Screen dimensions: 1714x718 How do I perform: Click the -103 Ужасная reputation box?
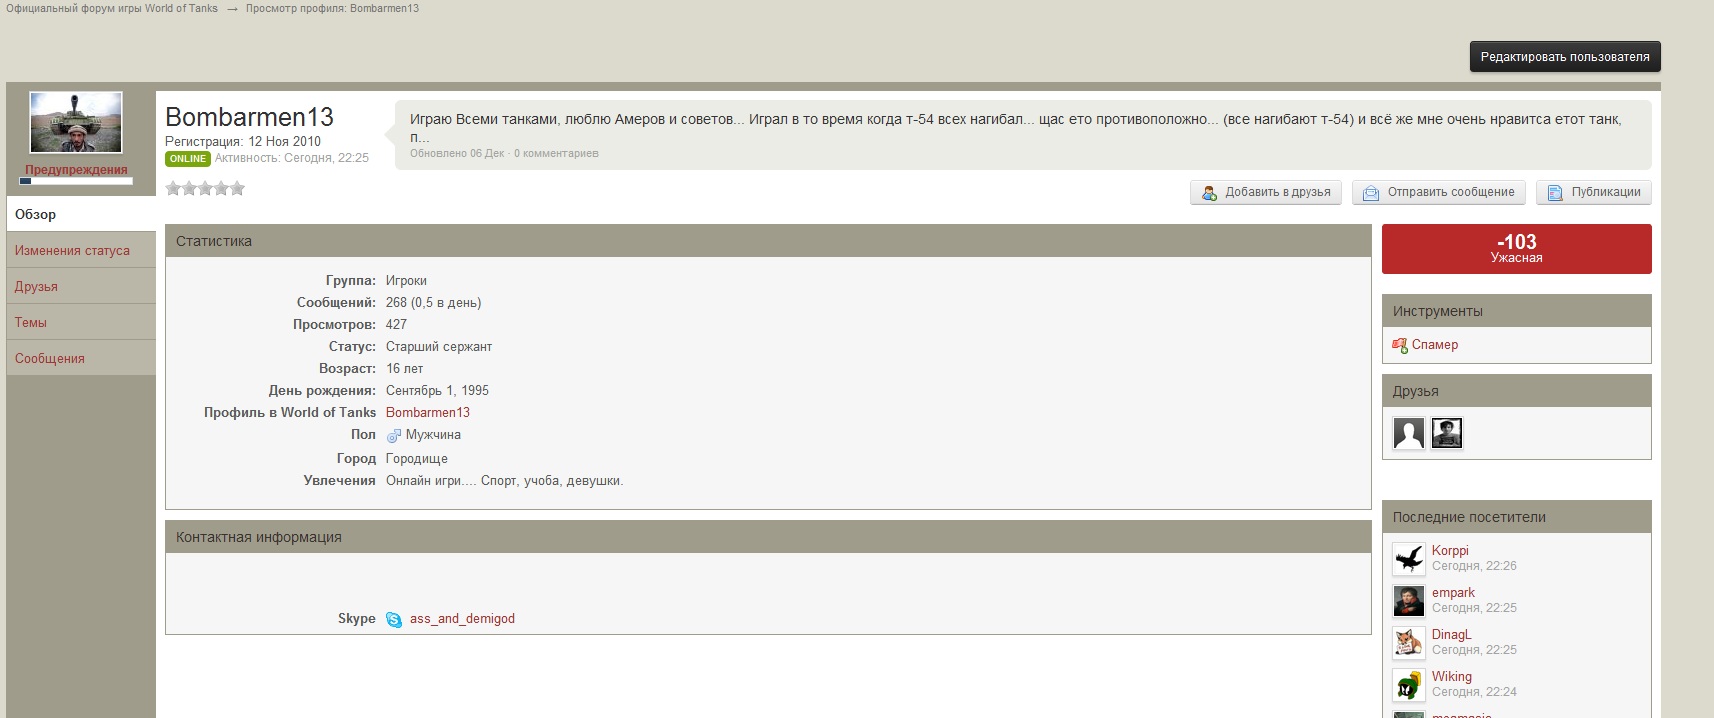(x=1517, y=249)
